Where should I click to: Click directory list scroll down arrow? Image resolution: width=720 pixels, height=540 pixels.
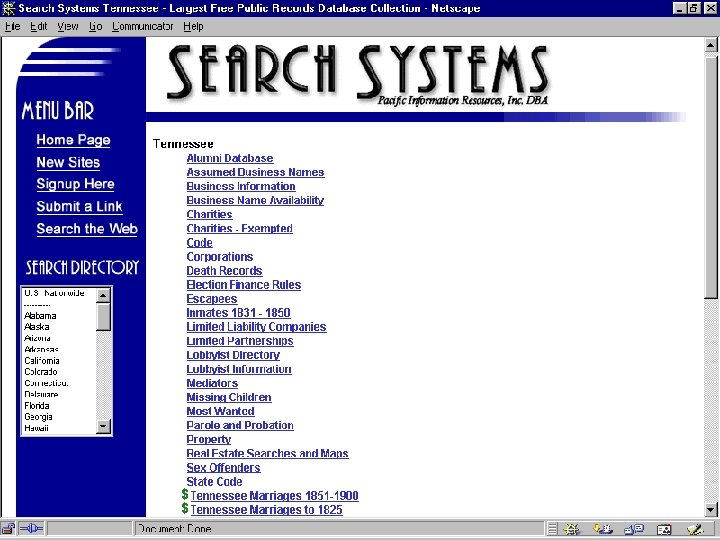click(103, 427)
